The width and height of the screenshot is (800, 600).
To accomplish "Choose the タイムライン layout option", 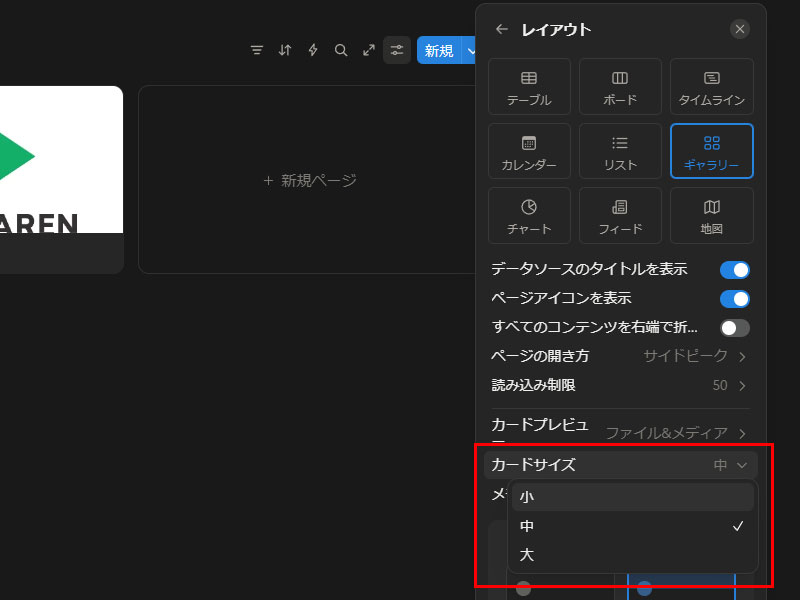I will coord(711,87).
